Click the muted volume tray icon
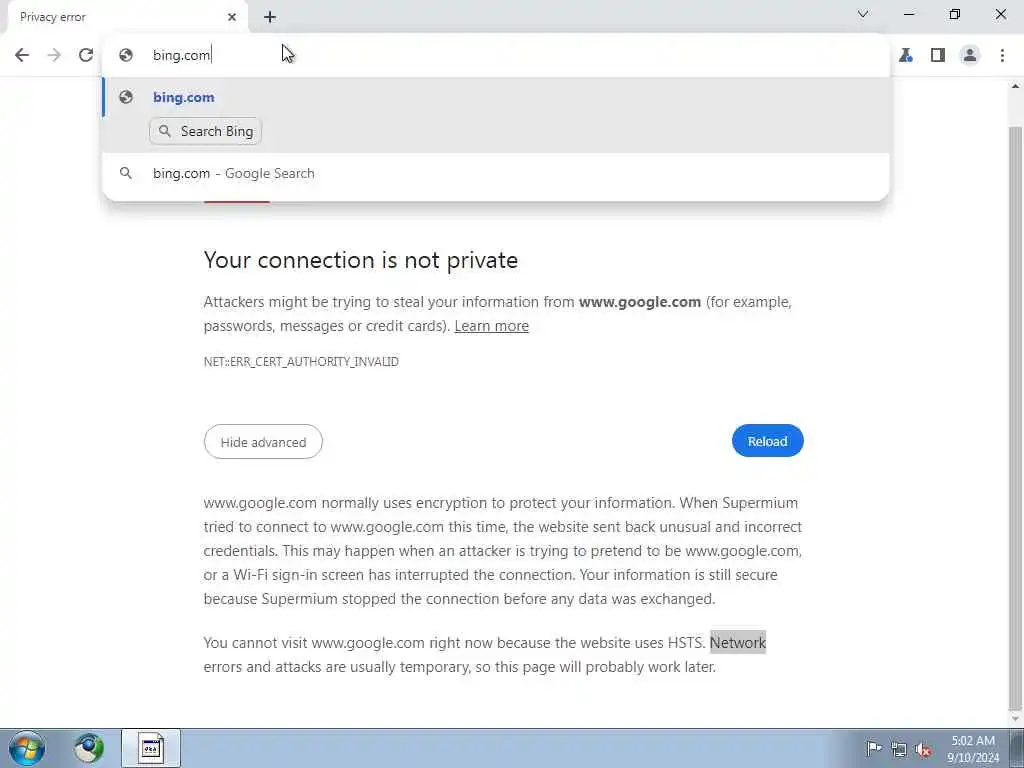The image size is (1024, 768). [x=924, y=749]
